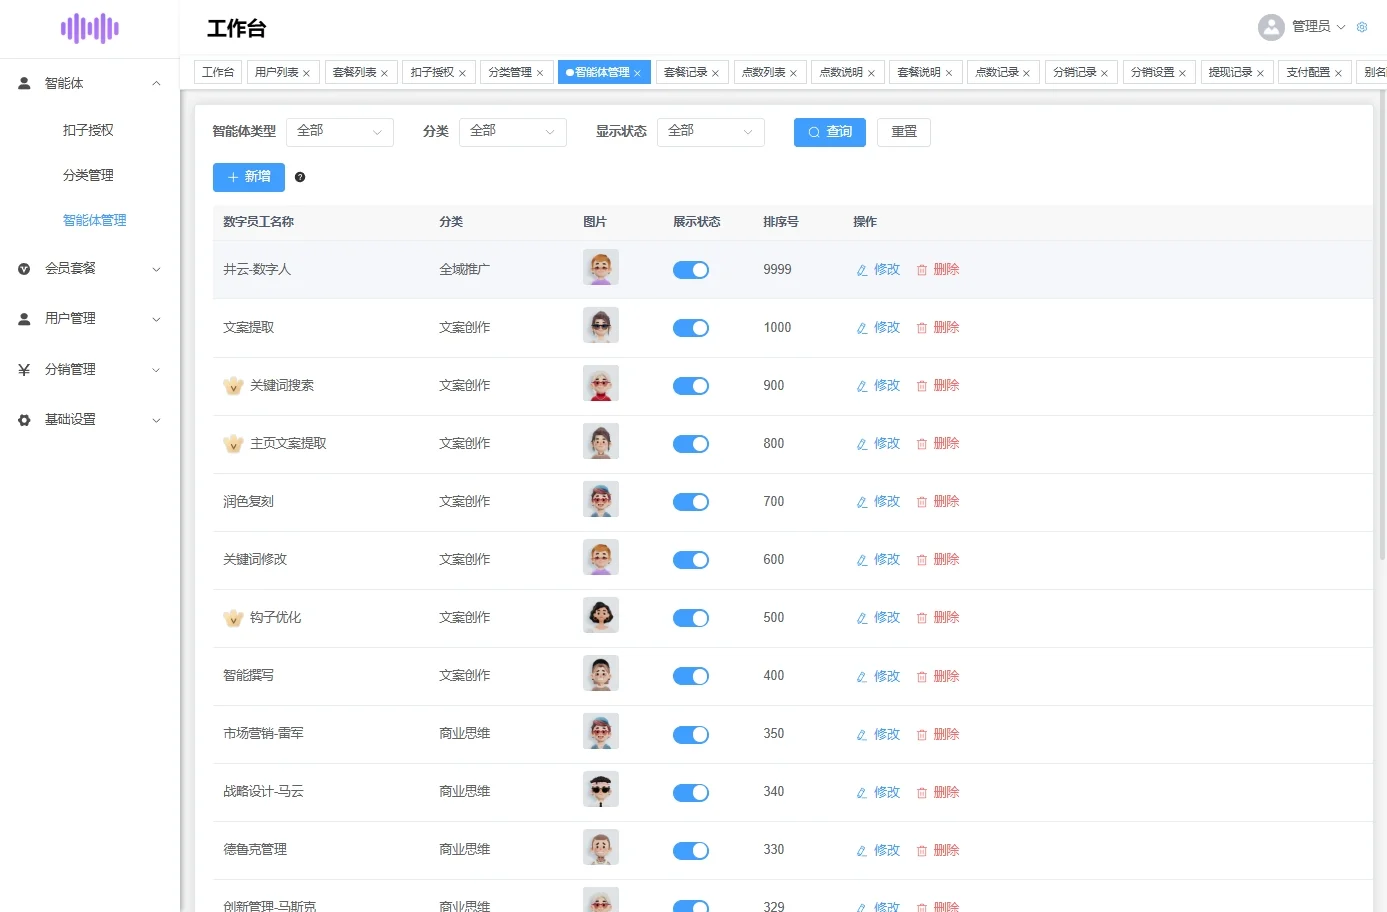Switch off 润色复刻 display
1387x912 pixels.
click(x=691, y=502)
